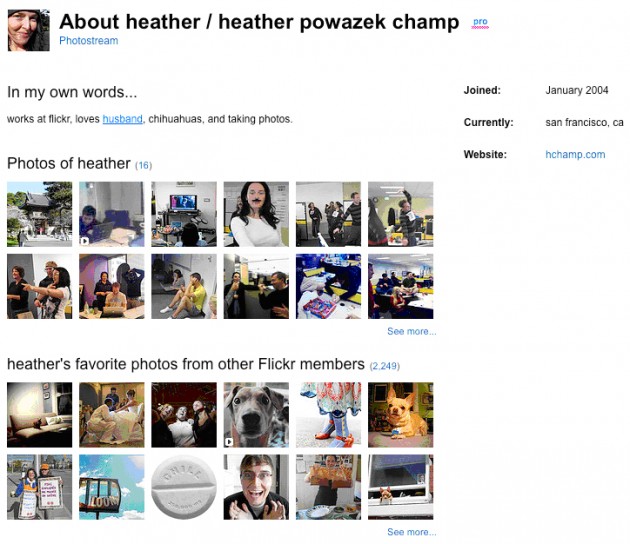Open thumbnail of man in yellow shirt sitting
630x544 pixels.
pyautogui.click(x=184, y=286)
